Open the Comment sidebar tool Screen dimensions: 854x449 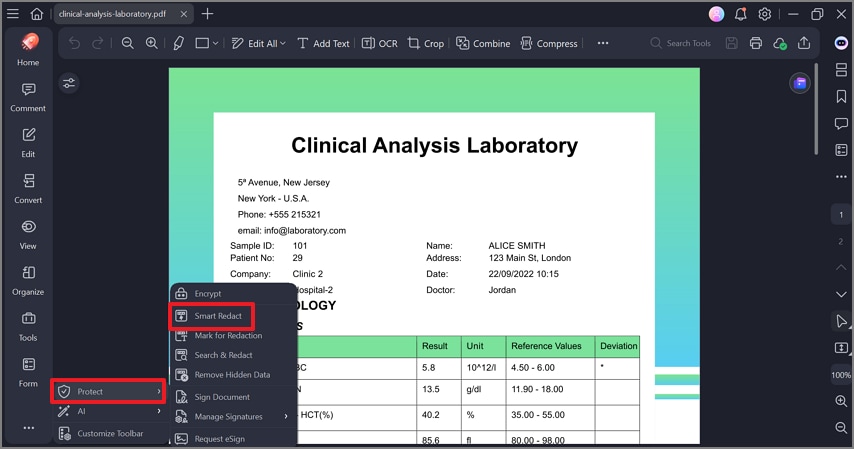click(28, 98)
